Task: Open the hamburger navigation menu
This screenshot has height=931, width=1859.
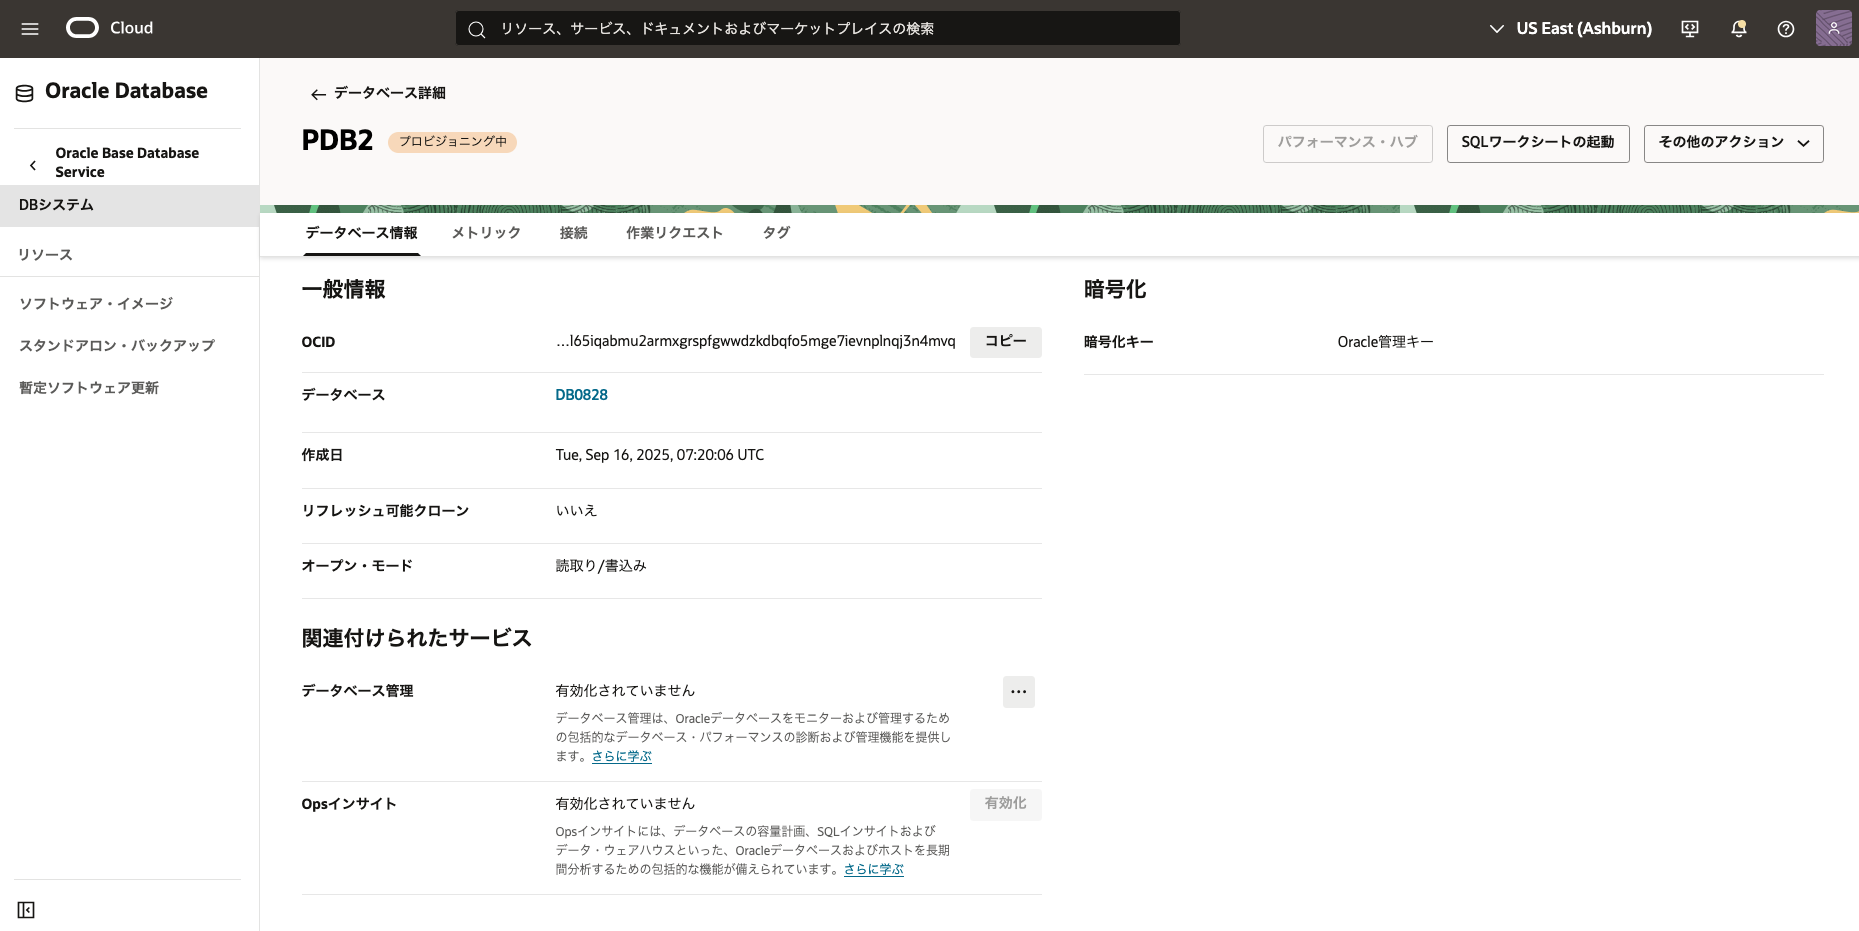Action: tap(30, 29)
